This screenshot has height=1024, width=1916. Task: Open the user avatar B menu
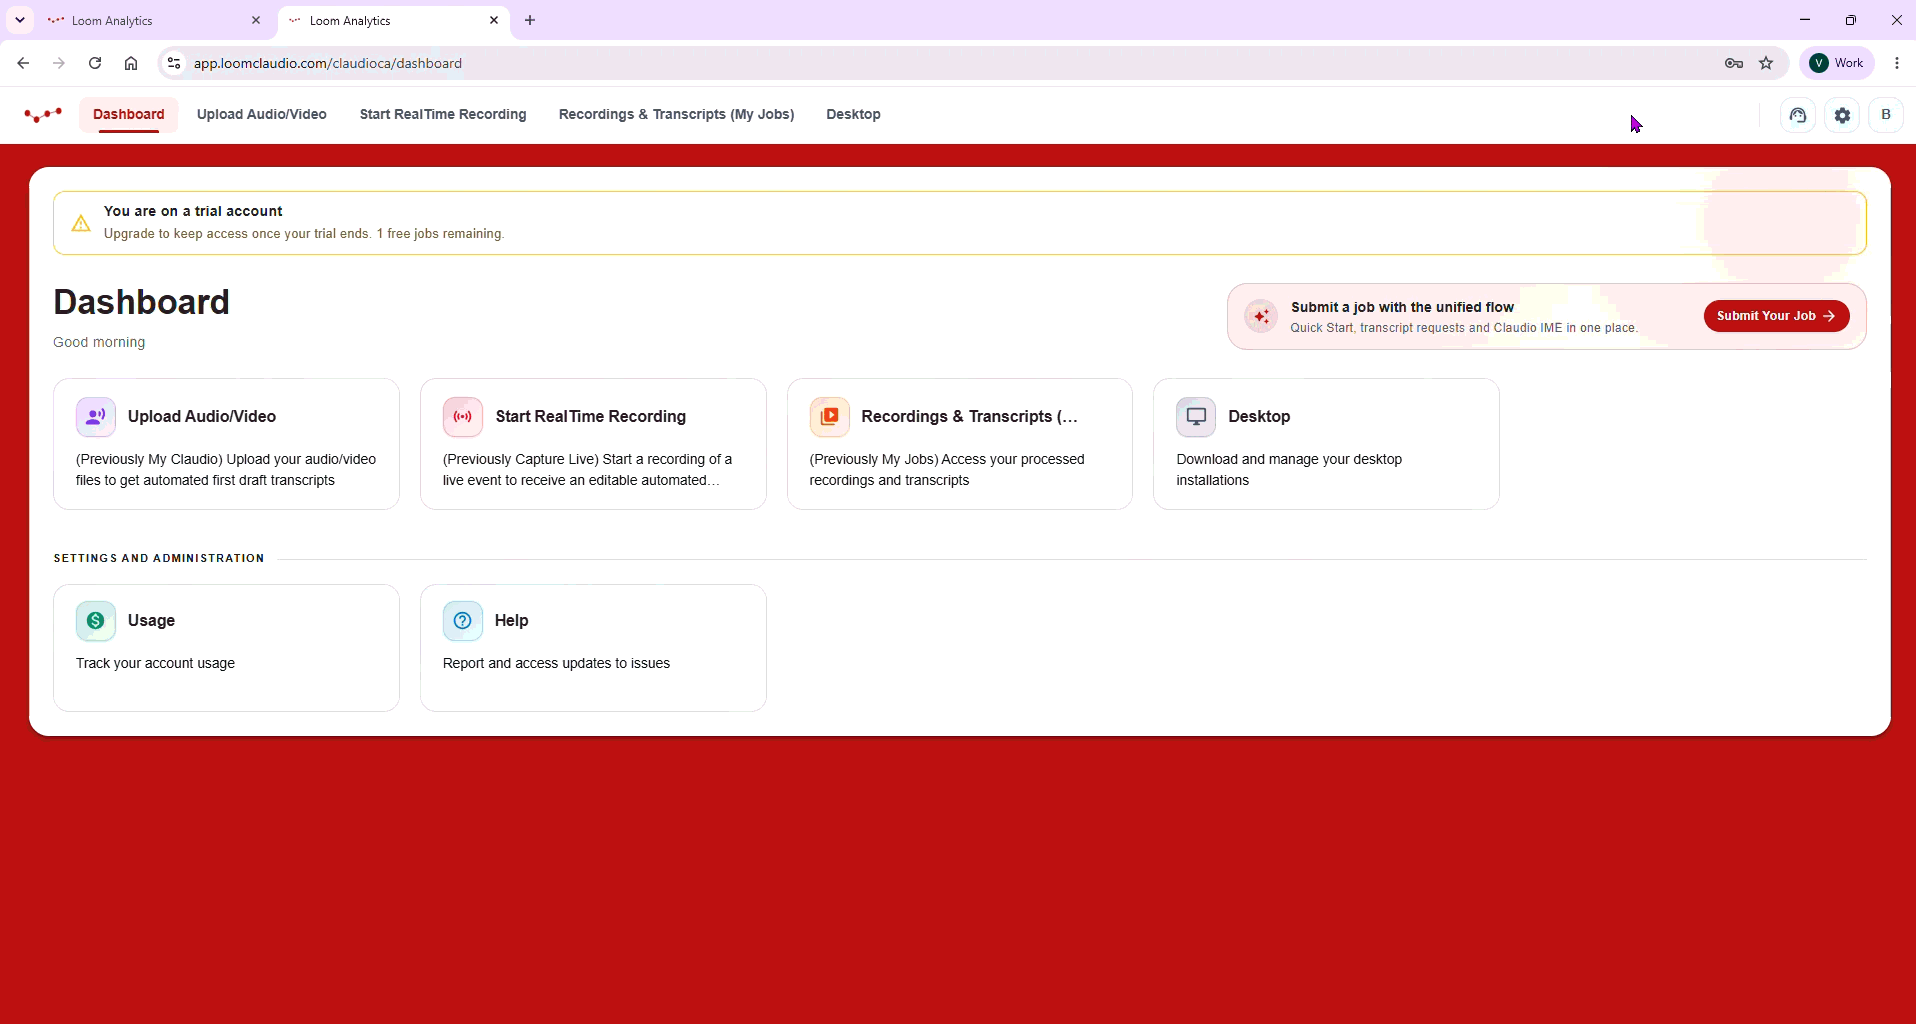tap(1887, 115)
